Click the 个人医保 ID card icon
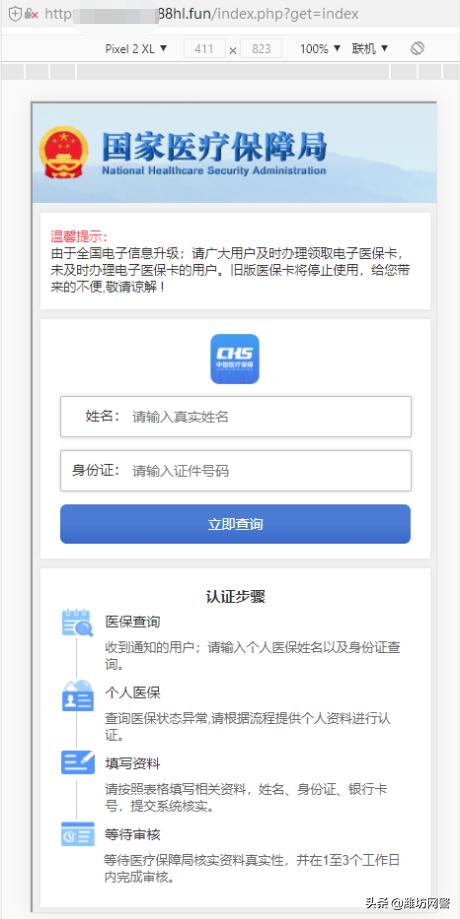 click(77, 696)
